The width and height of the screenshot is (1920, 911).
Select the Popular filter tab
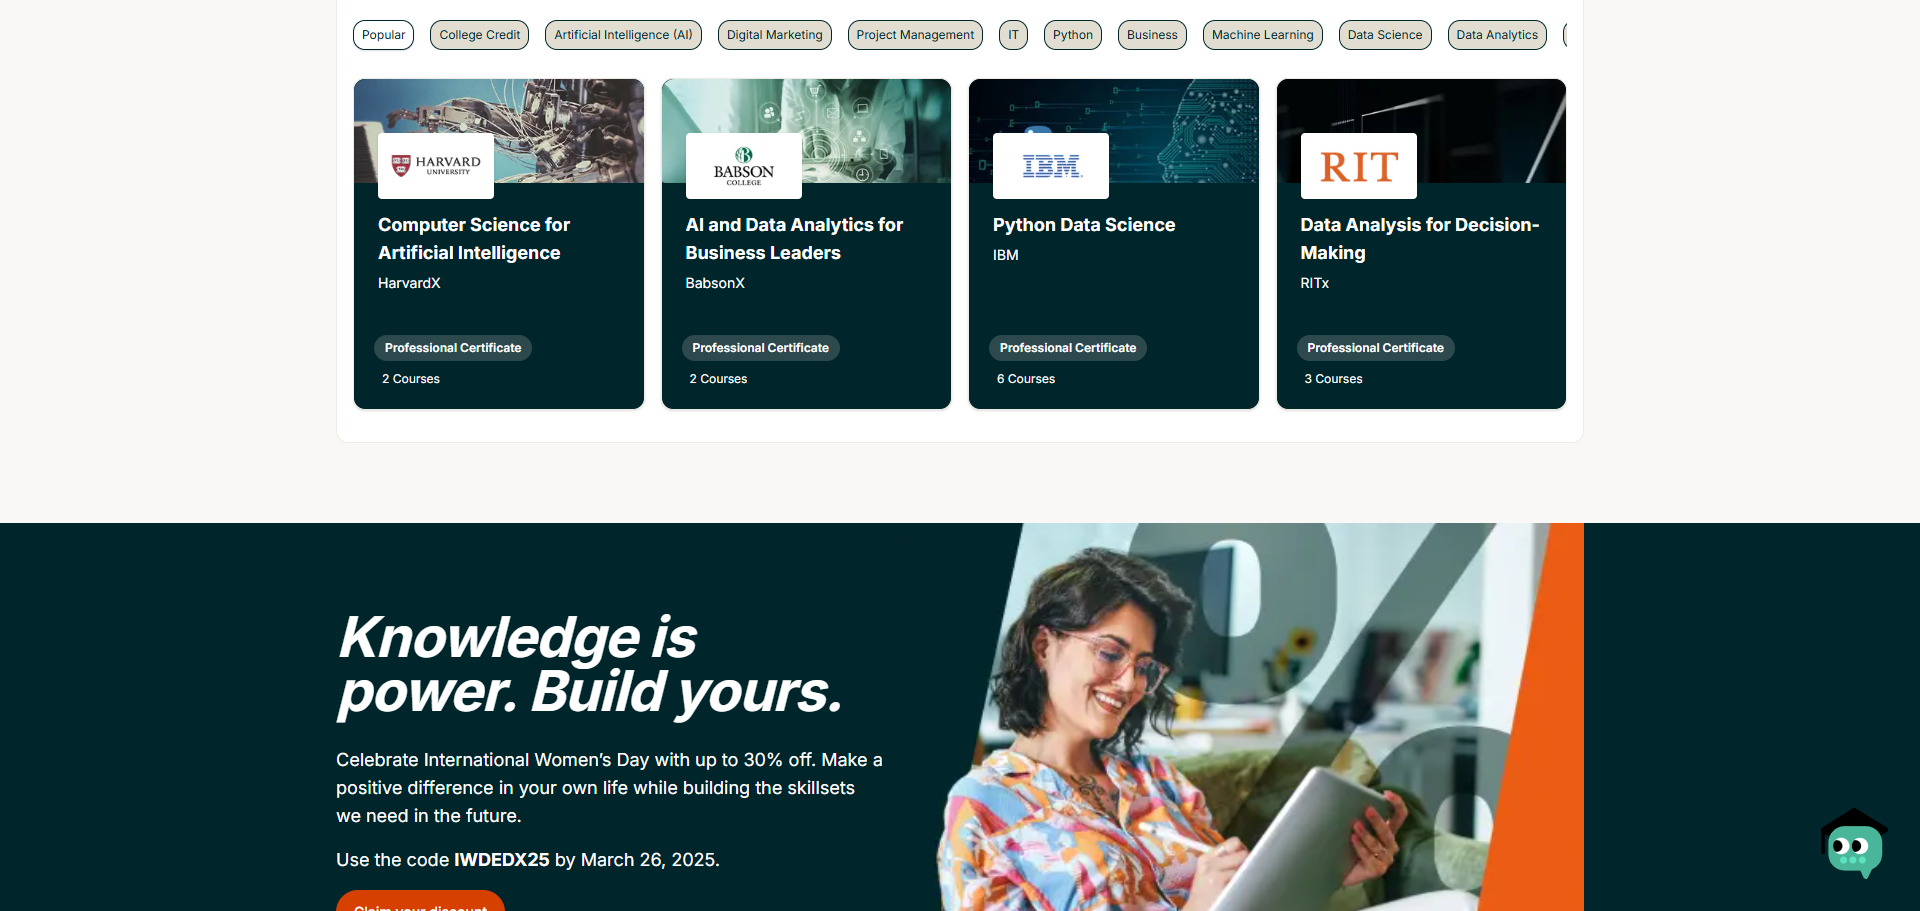pos(383,35)
